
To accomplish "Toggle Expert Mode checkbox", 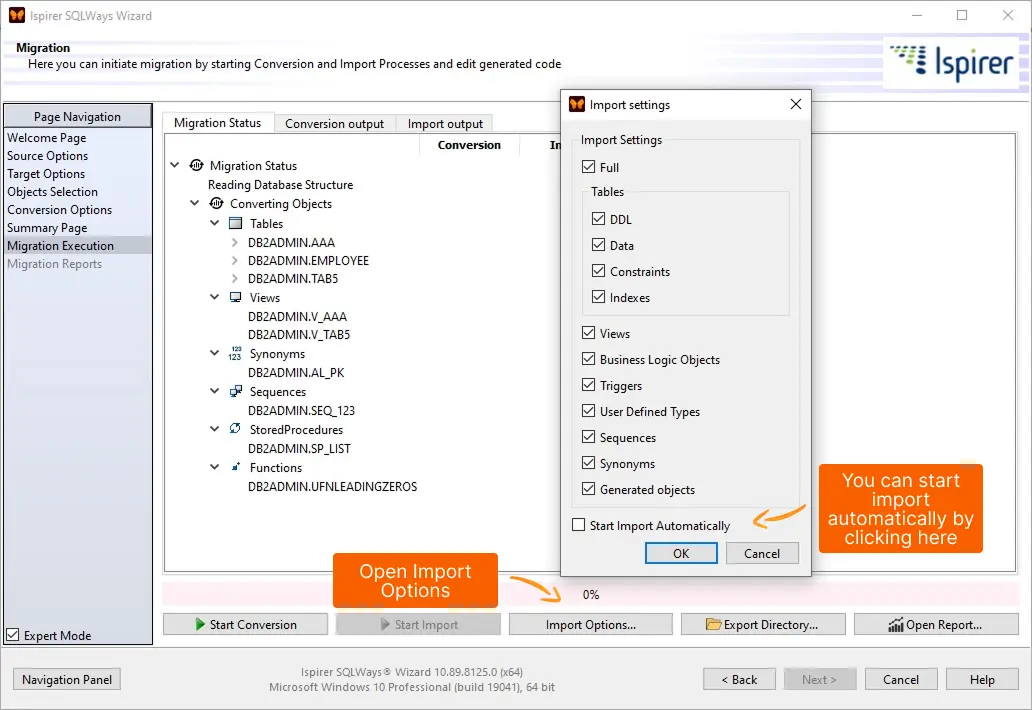I will [x=13, y=635].
